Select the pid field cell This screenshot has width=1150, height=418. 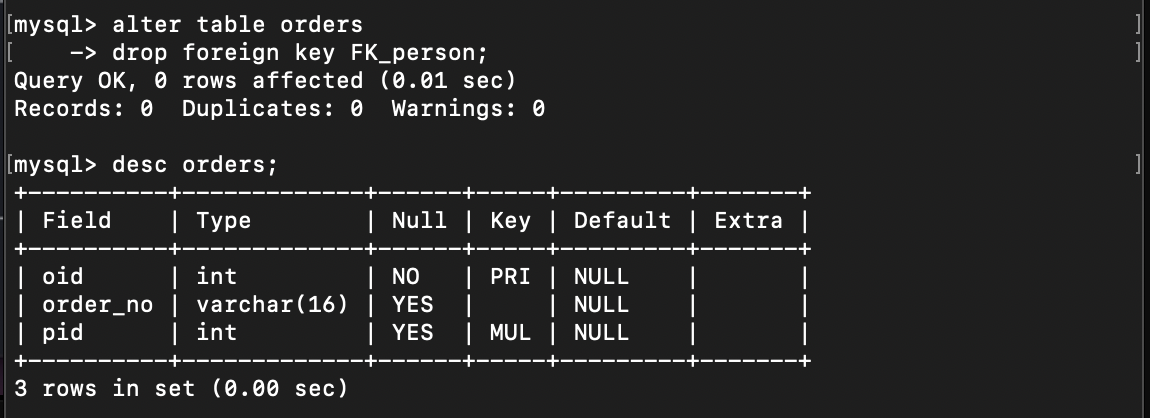tap(63, 332)
